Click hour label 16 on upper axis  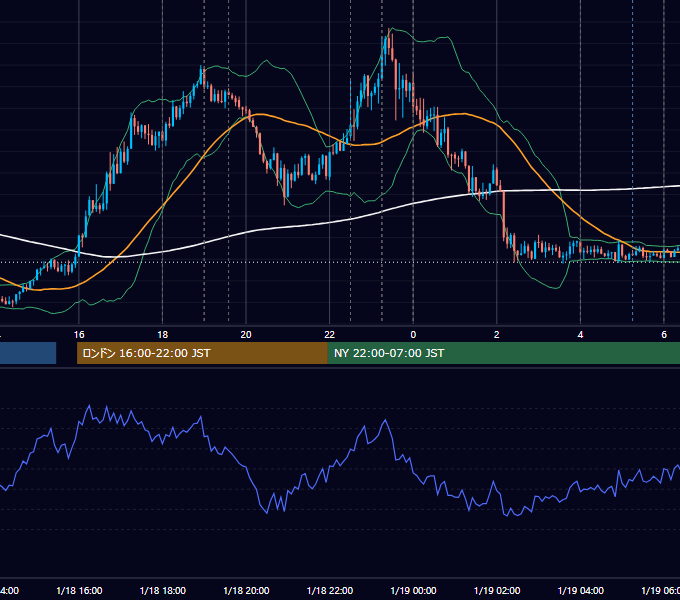[79, 335]
